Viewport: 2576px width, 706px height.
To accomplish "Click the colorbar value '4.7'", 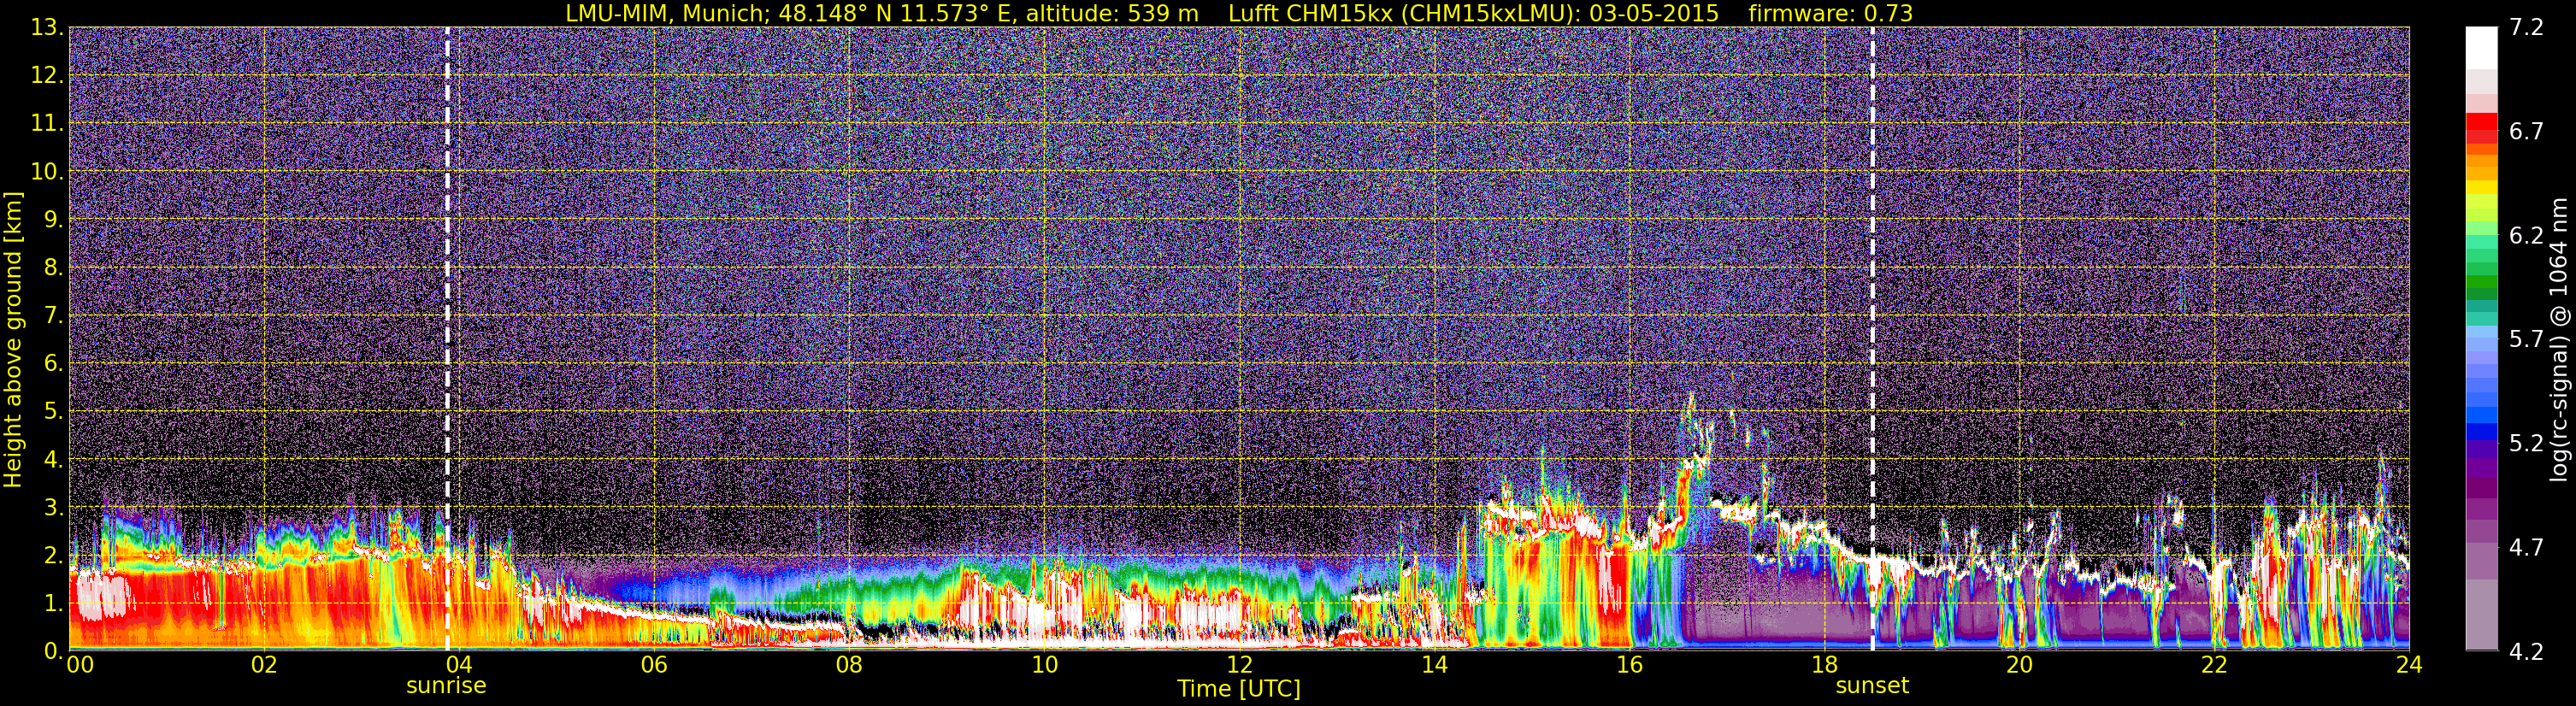I will point(2526,547).
